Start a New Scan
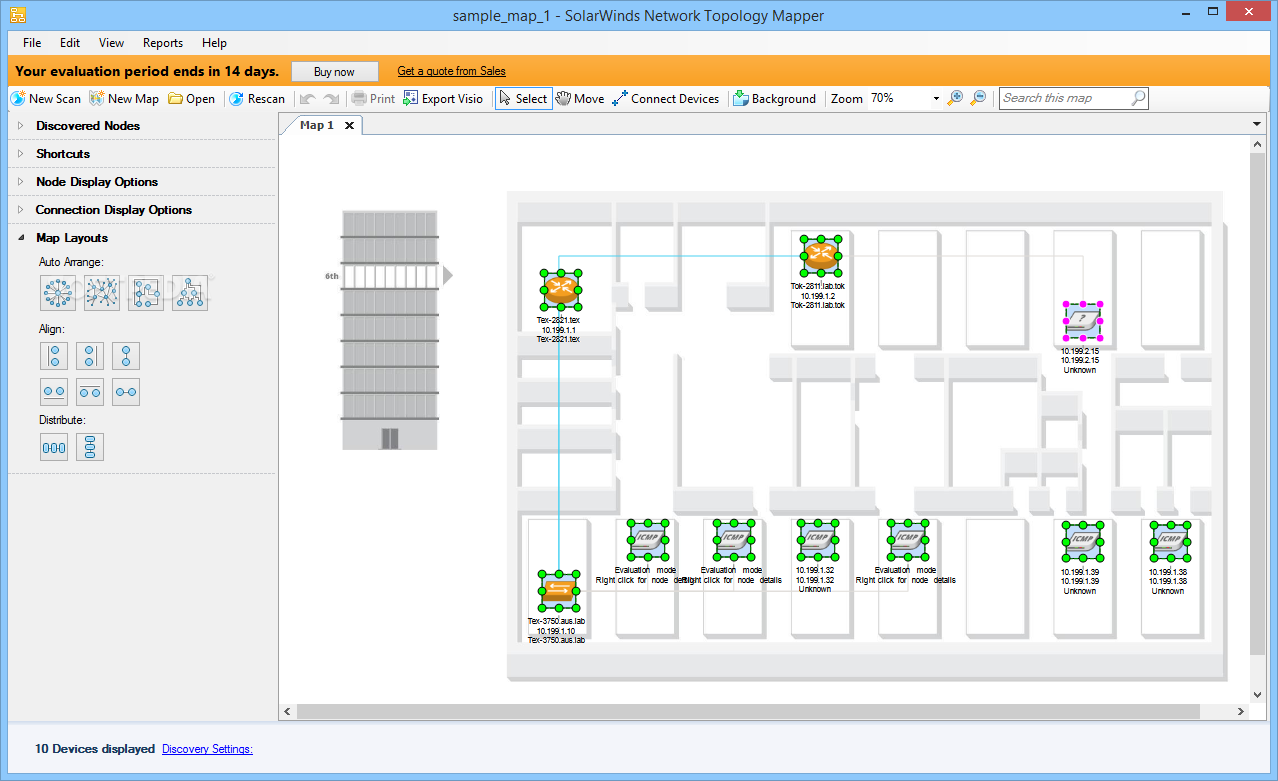 pos(46,99)
